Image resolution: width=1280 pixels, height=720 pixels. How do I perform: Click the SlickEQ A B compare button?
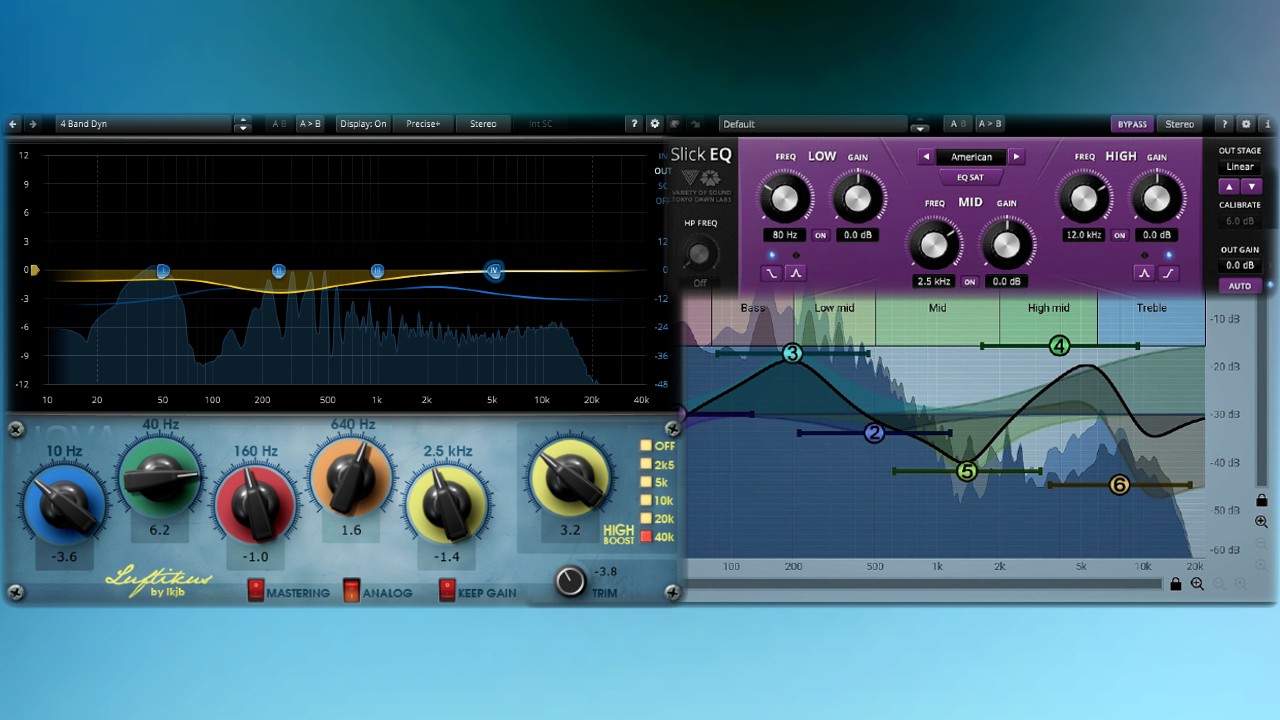[958, 124]
